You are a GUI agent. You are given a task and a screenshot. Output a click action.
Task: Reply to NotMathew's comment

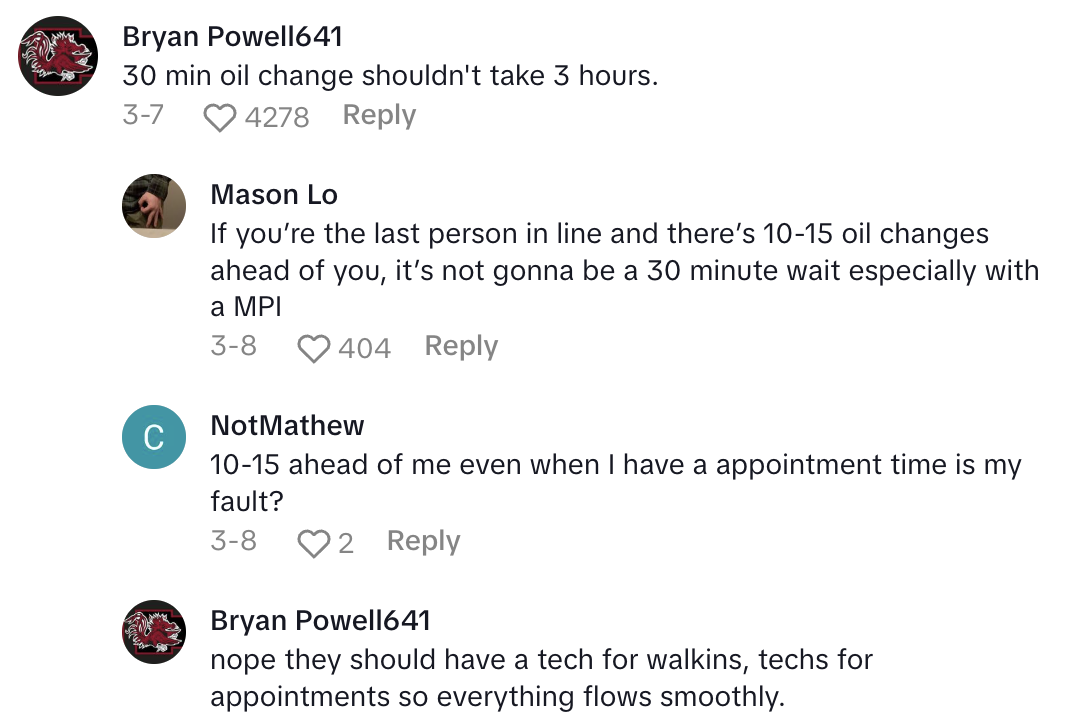pyautogui.click(x=423, y=541)
